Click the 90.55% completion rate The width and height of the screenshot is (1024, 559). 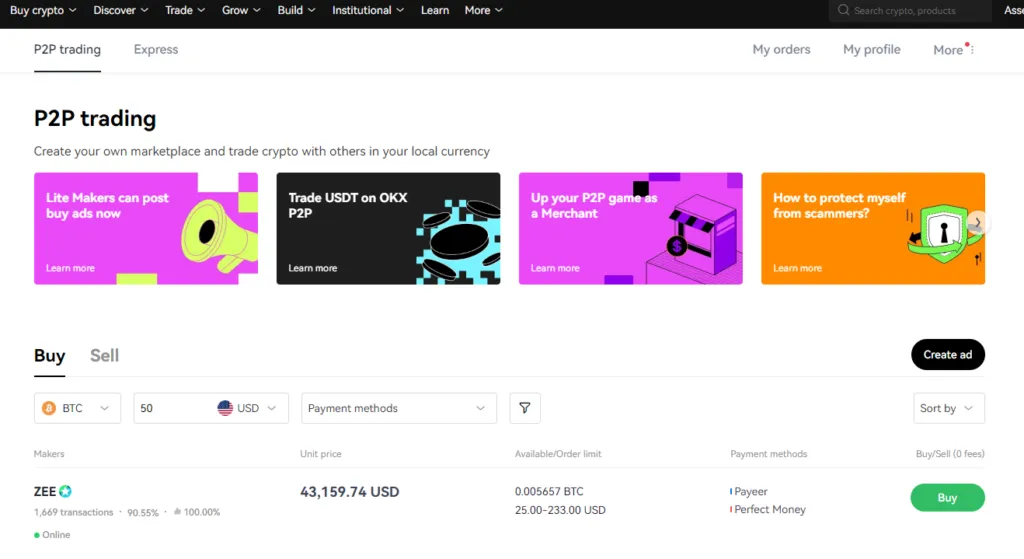[x=142, y=513]
